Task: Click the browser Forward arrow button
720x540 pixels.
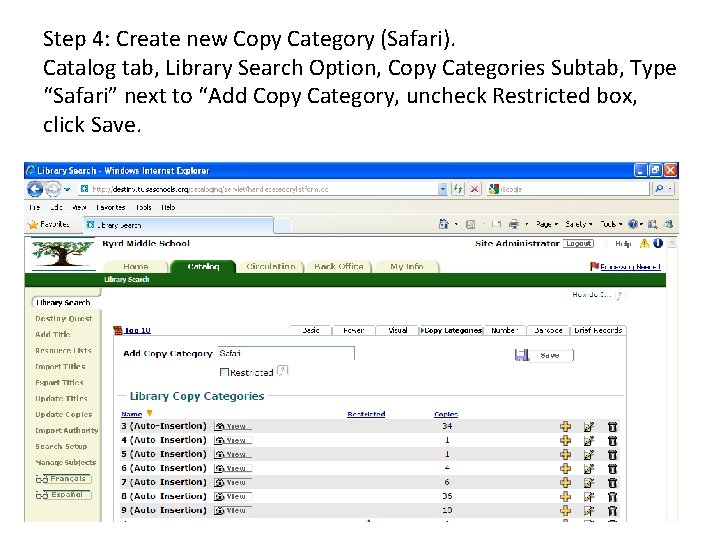Action: tap(53, 189)
